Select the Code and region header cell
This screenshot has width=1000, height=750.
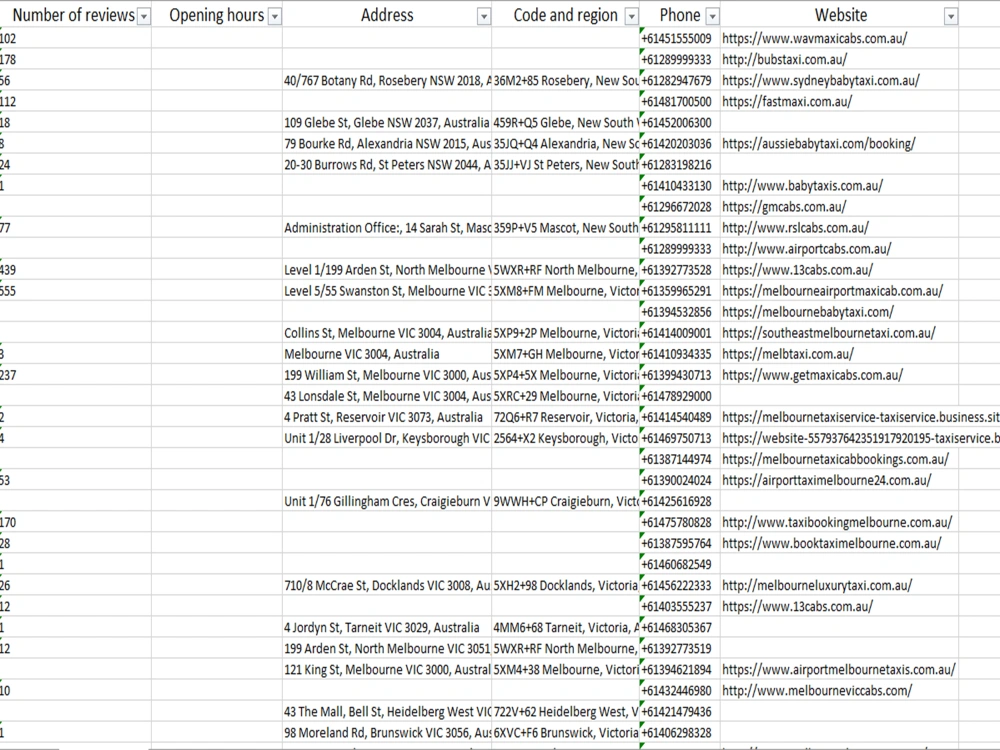pyautogui.click(x=566, y=15)
